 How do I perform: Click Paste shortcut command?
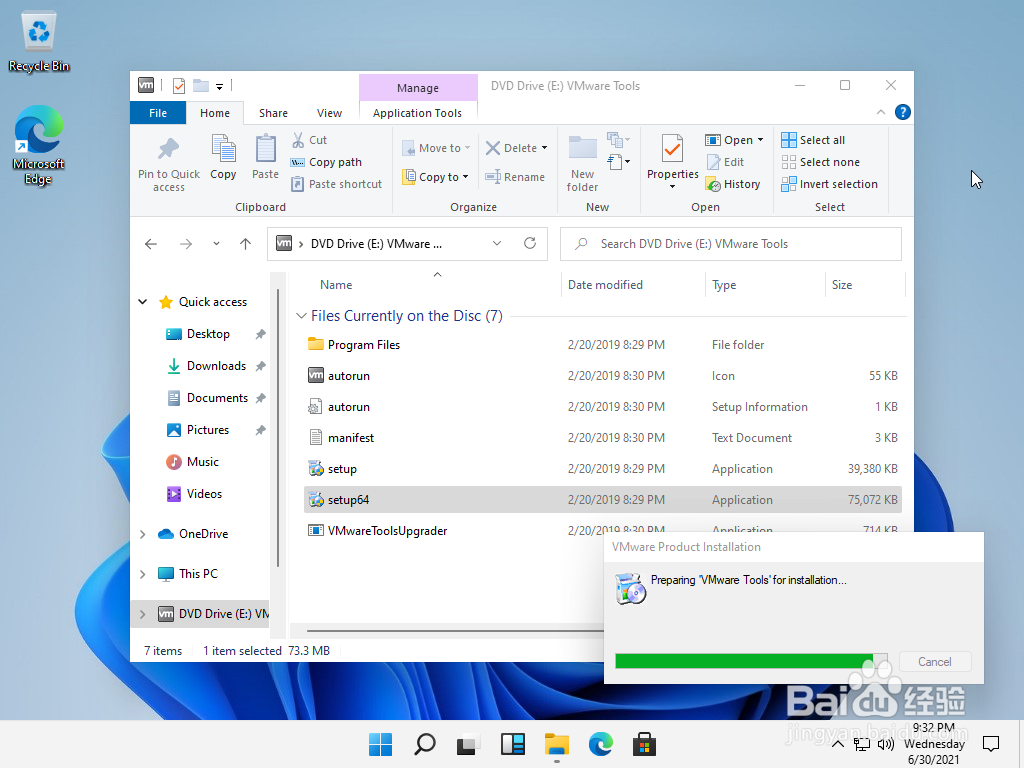tap(336, 184)
